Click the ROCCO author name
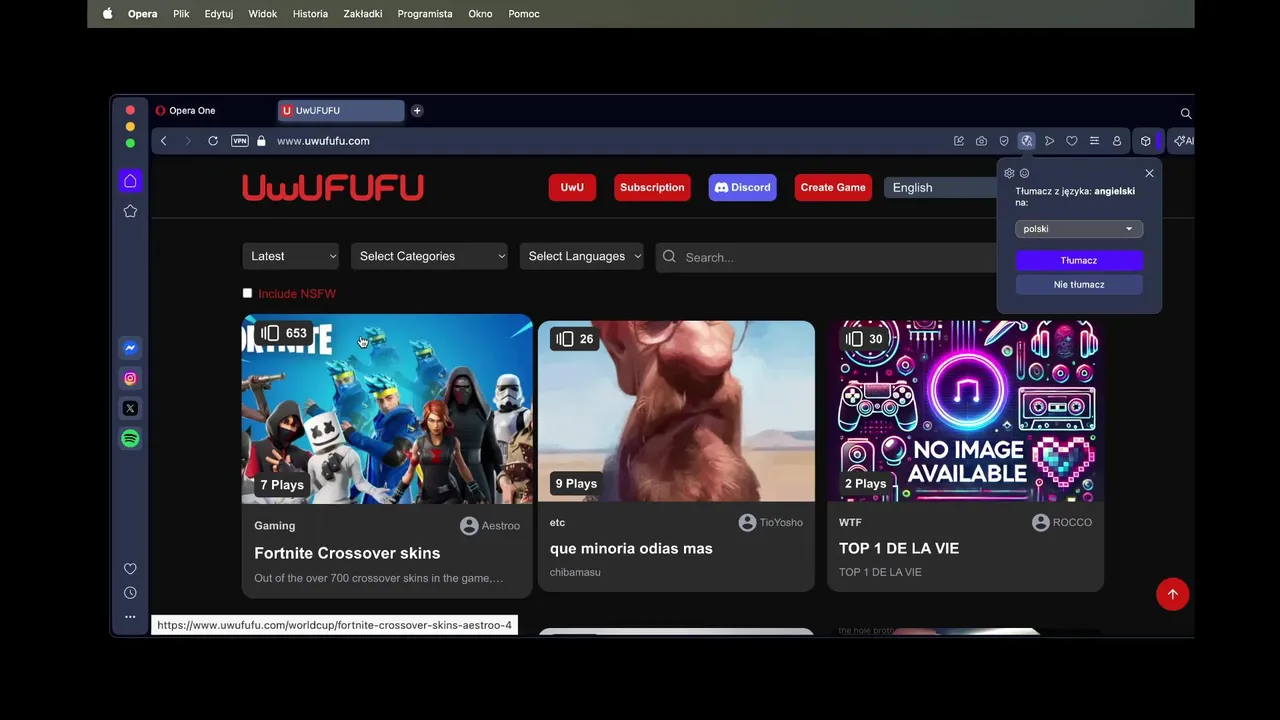This screenshot has width=1280, height=720. 1073,522
